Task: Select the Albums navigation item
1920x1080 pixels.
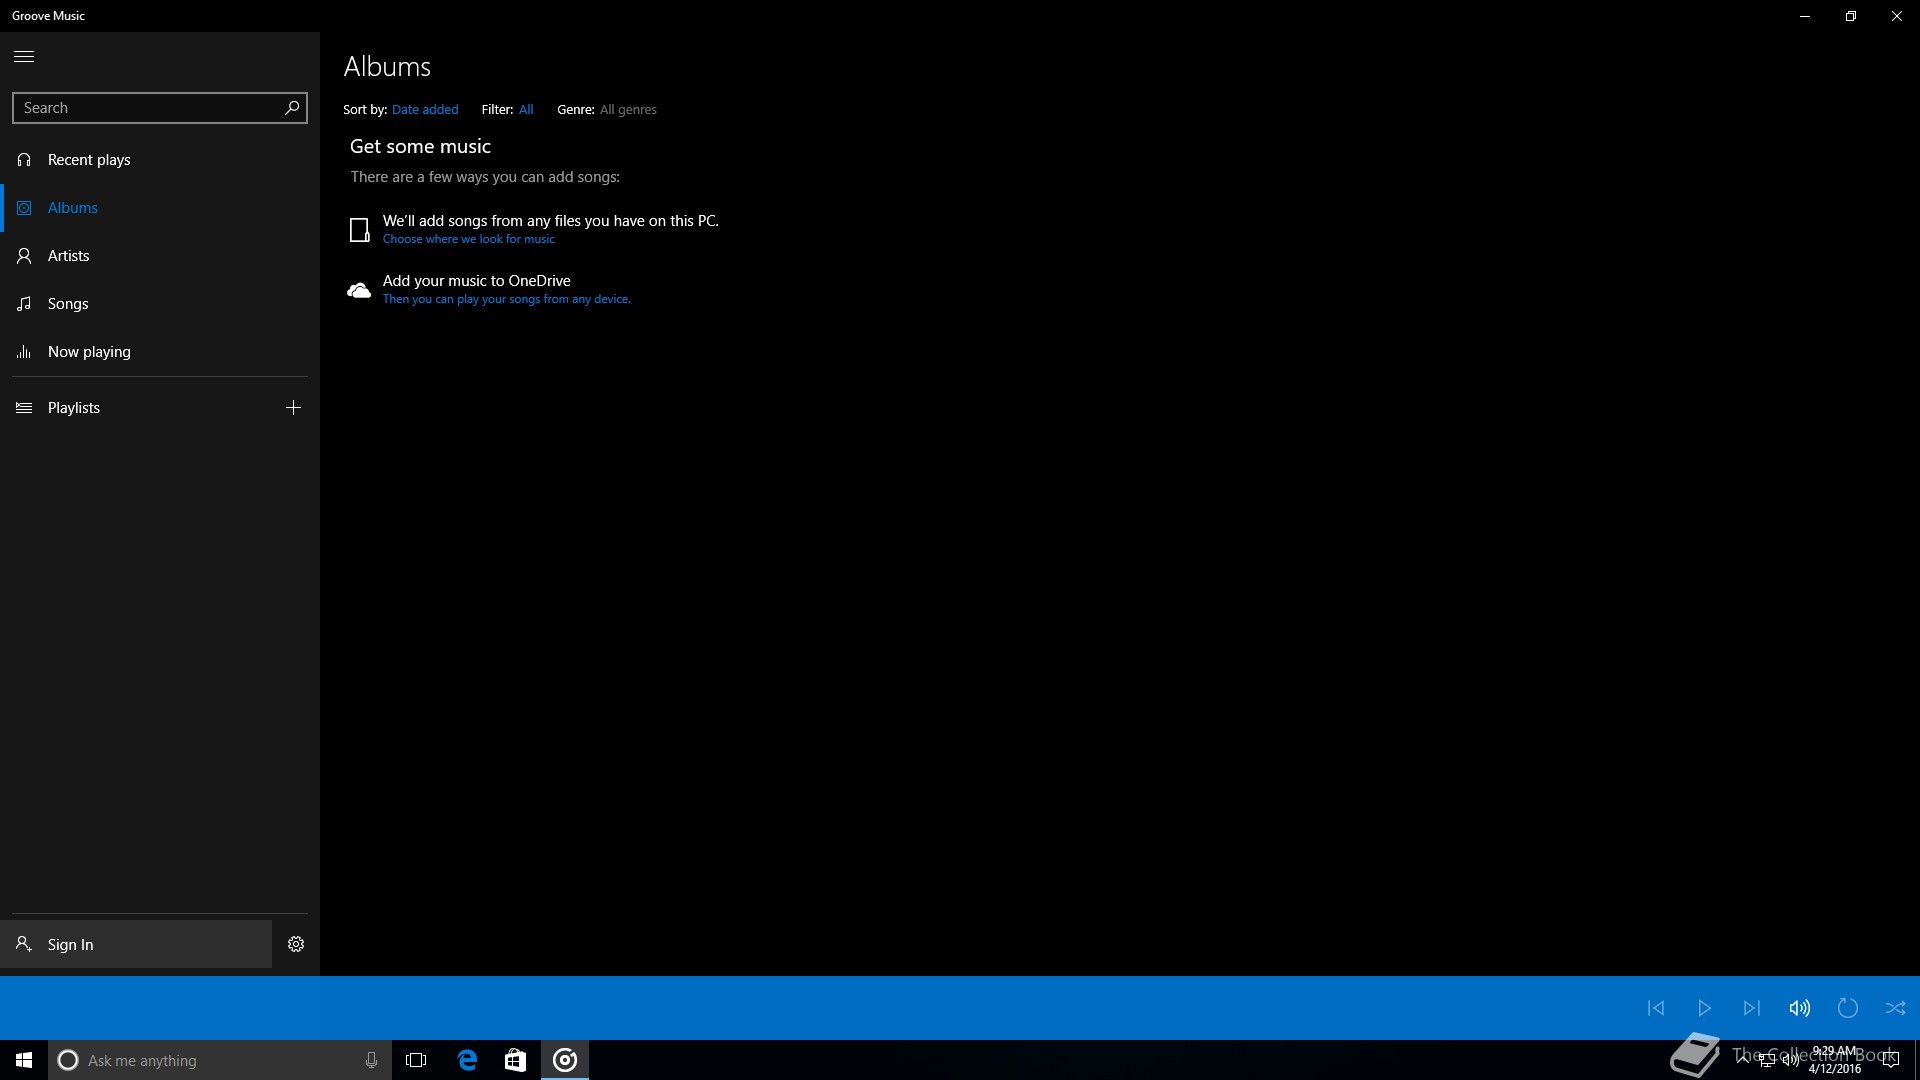Action: click(160, 208)
